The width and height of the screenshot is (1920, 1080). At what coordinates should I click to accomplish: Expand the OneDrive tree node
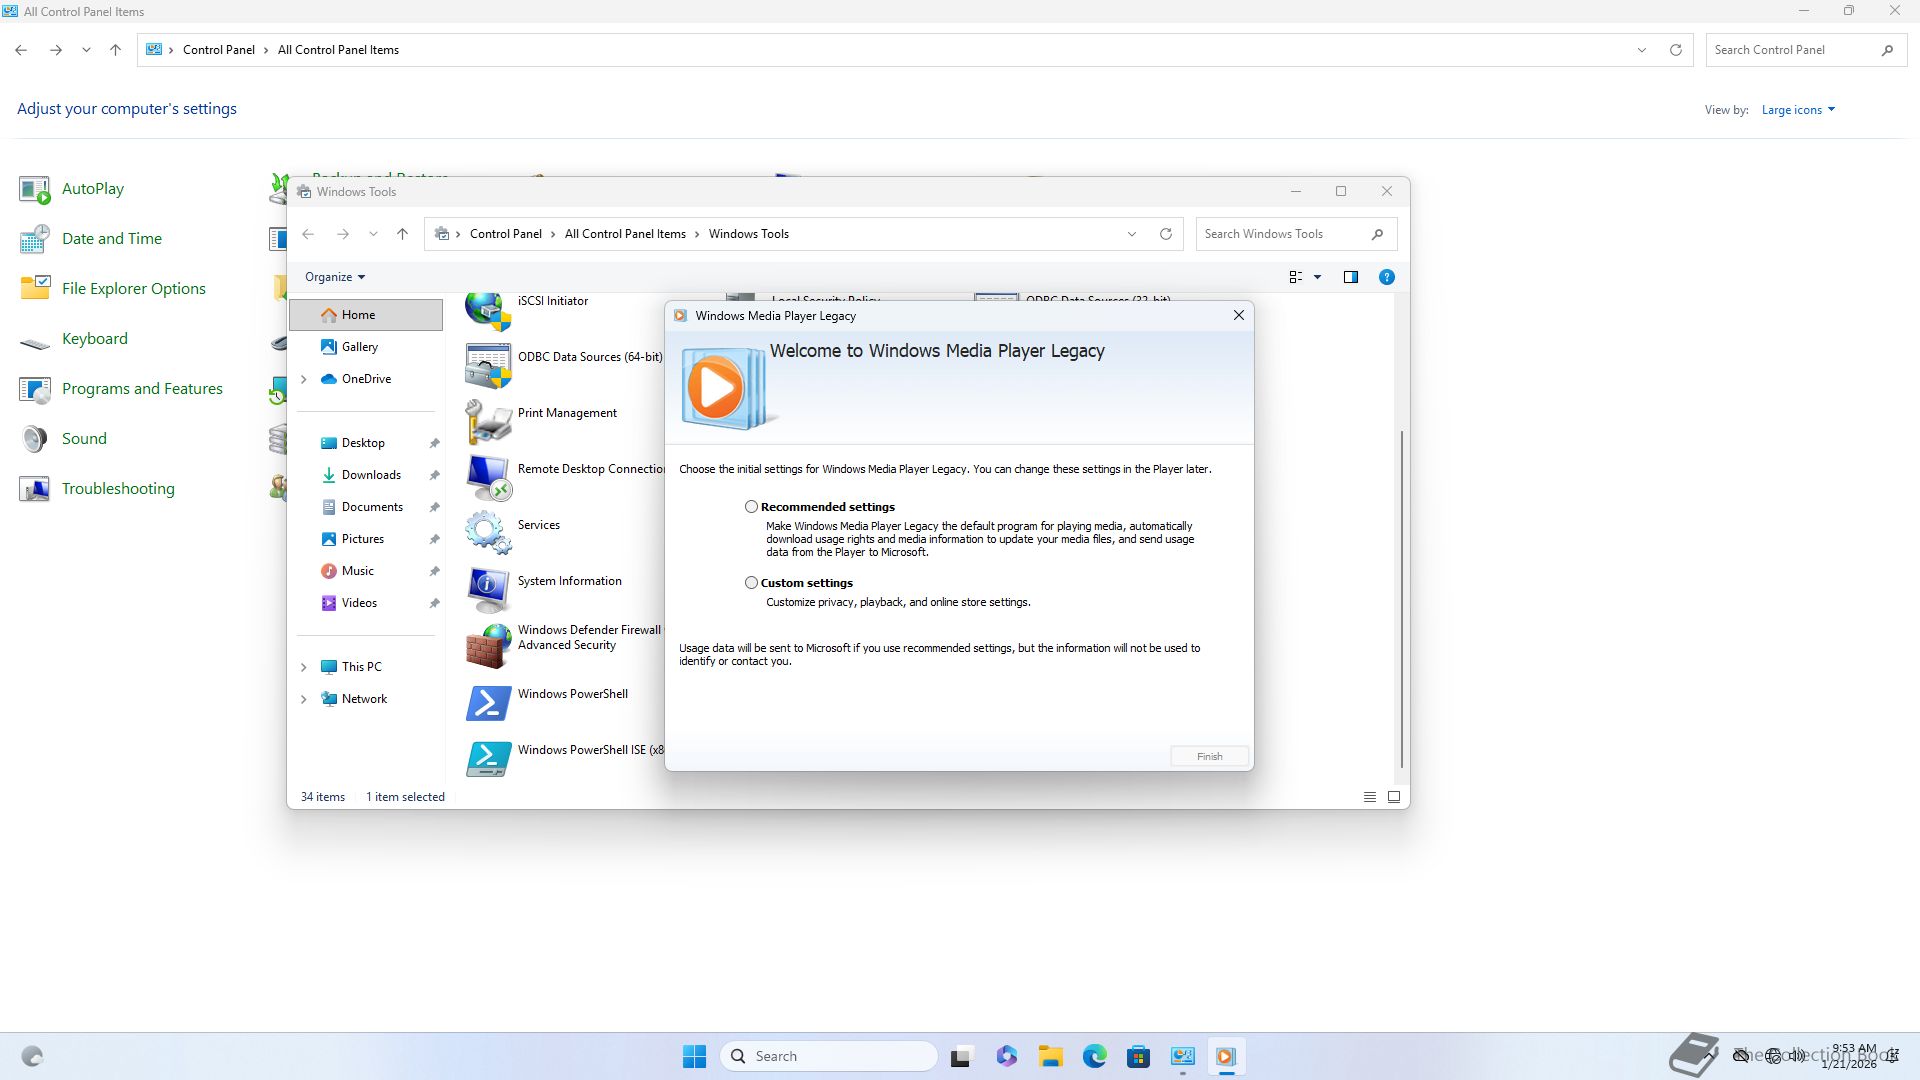[x=304, y=379]
